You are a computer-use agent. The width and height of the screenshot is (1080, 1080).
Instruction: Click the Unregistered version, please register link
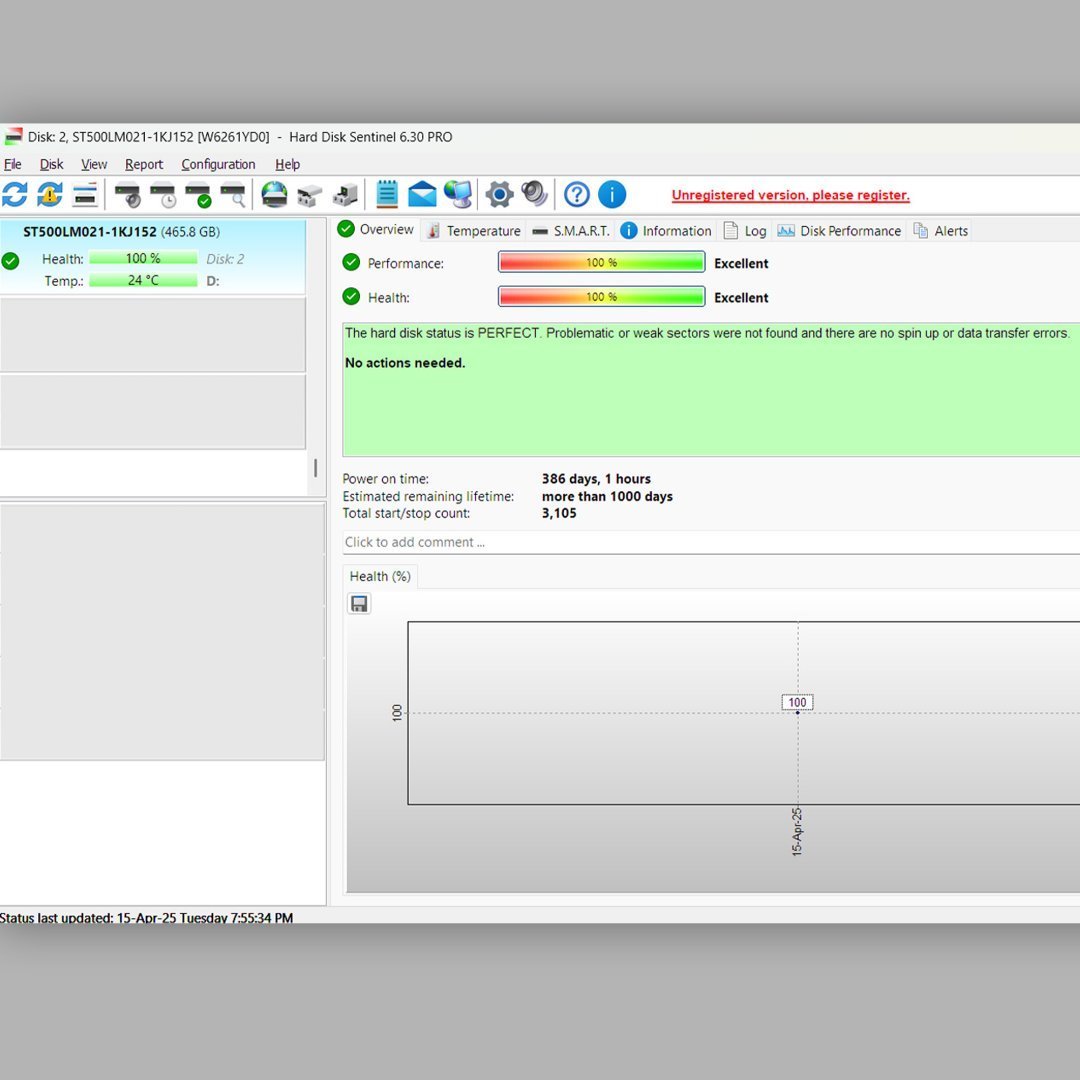click(x=790, y=195)
